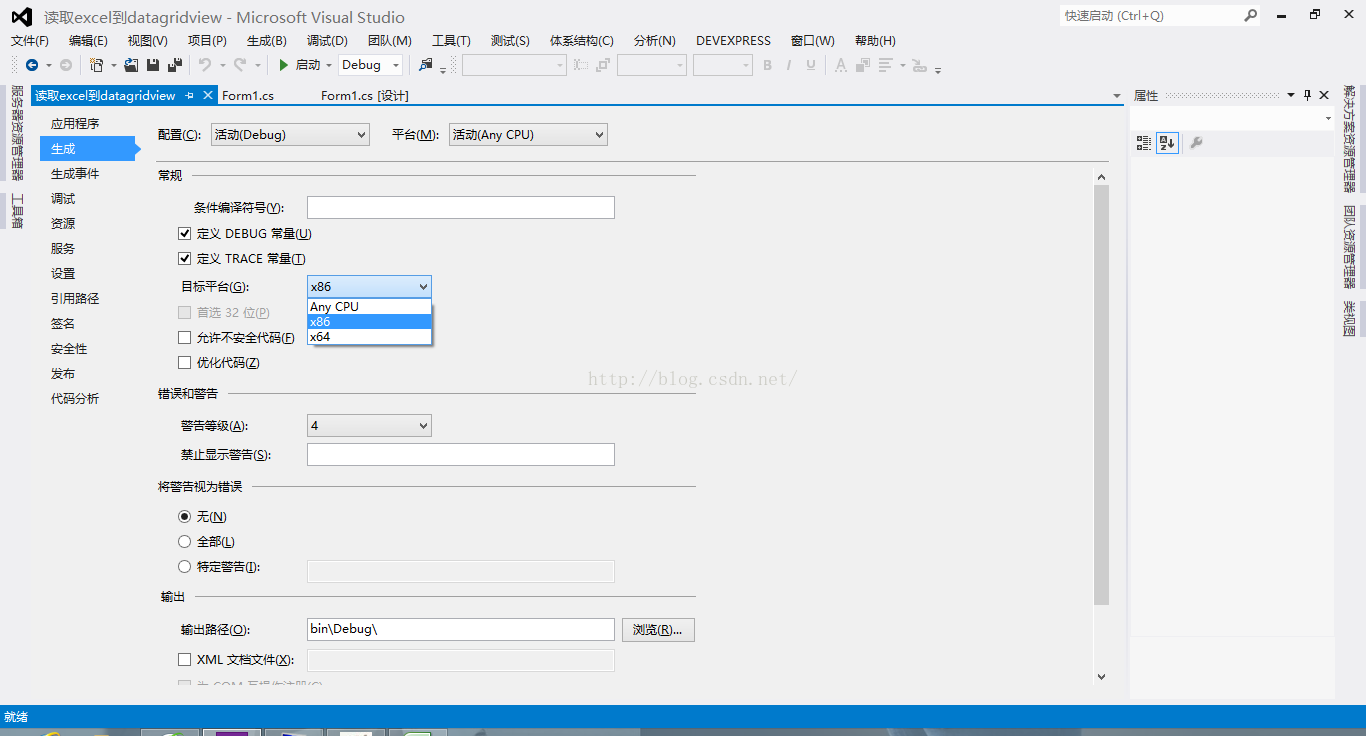The image size is (1366, 736).
Task: Pin the Properties panel with pushpin icon
Action: pyautogui.click(x=1307, y=95)
